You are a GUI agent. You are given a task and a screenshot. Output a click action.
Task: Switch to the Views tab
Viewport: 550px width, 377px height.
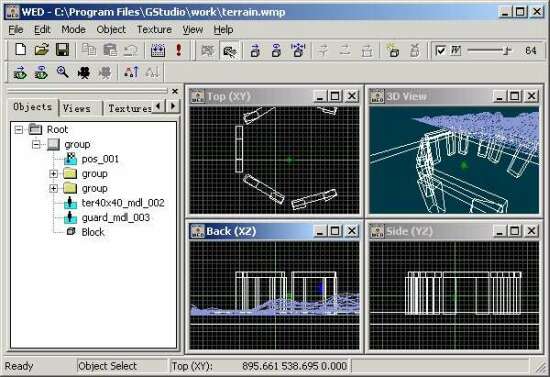pos(77,108)
